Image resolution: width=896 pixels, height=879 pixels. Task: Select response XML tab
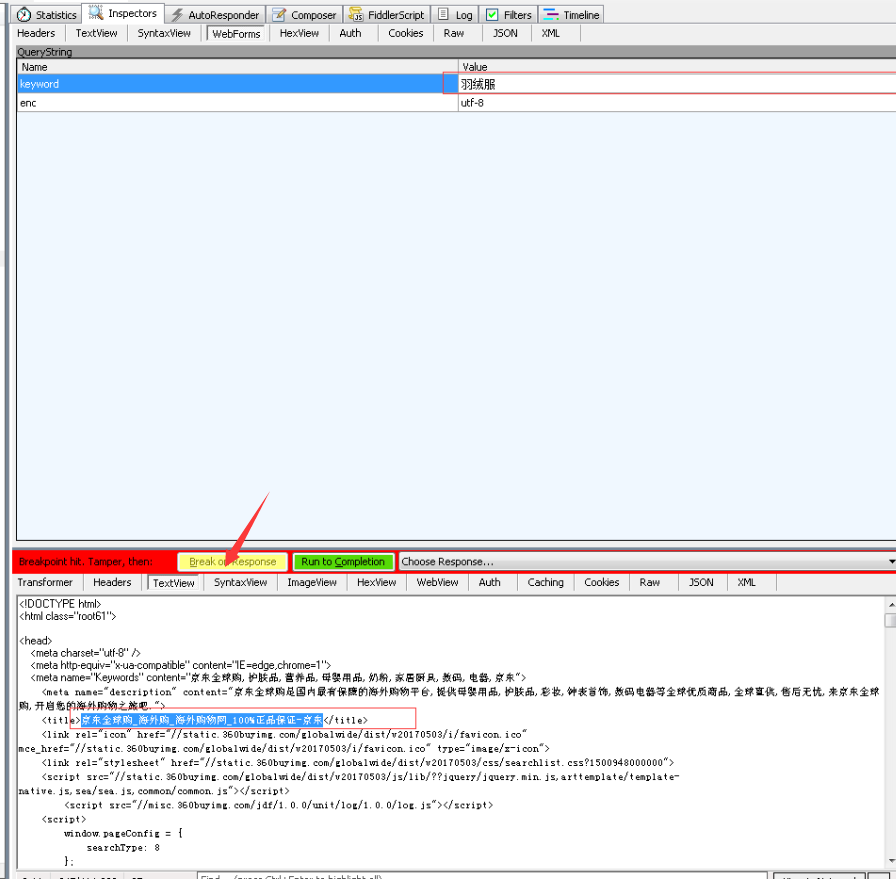(x=746, y=582)
